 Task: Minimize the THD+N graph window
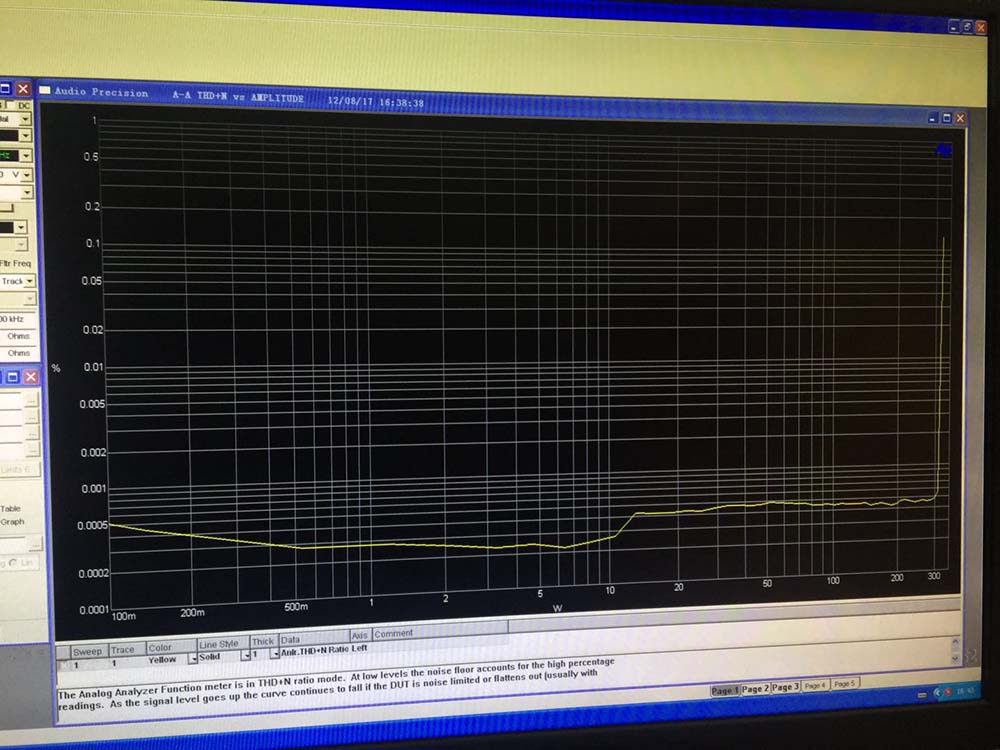(934, 118)
